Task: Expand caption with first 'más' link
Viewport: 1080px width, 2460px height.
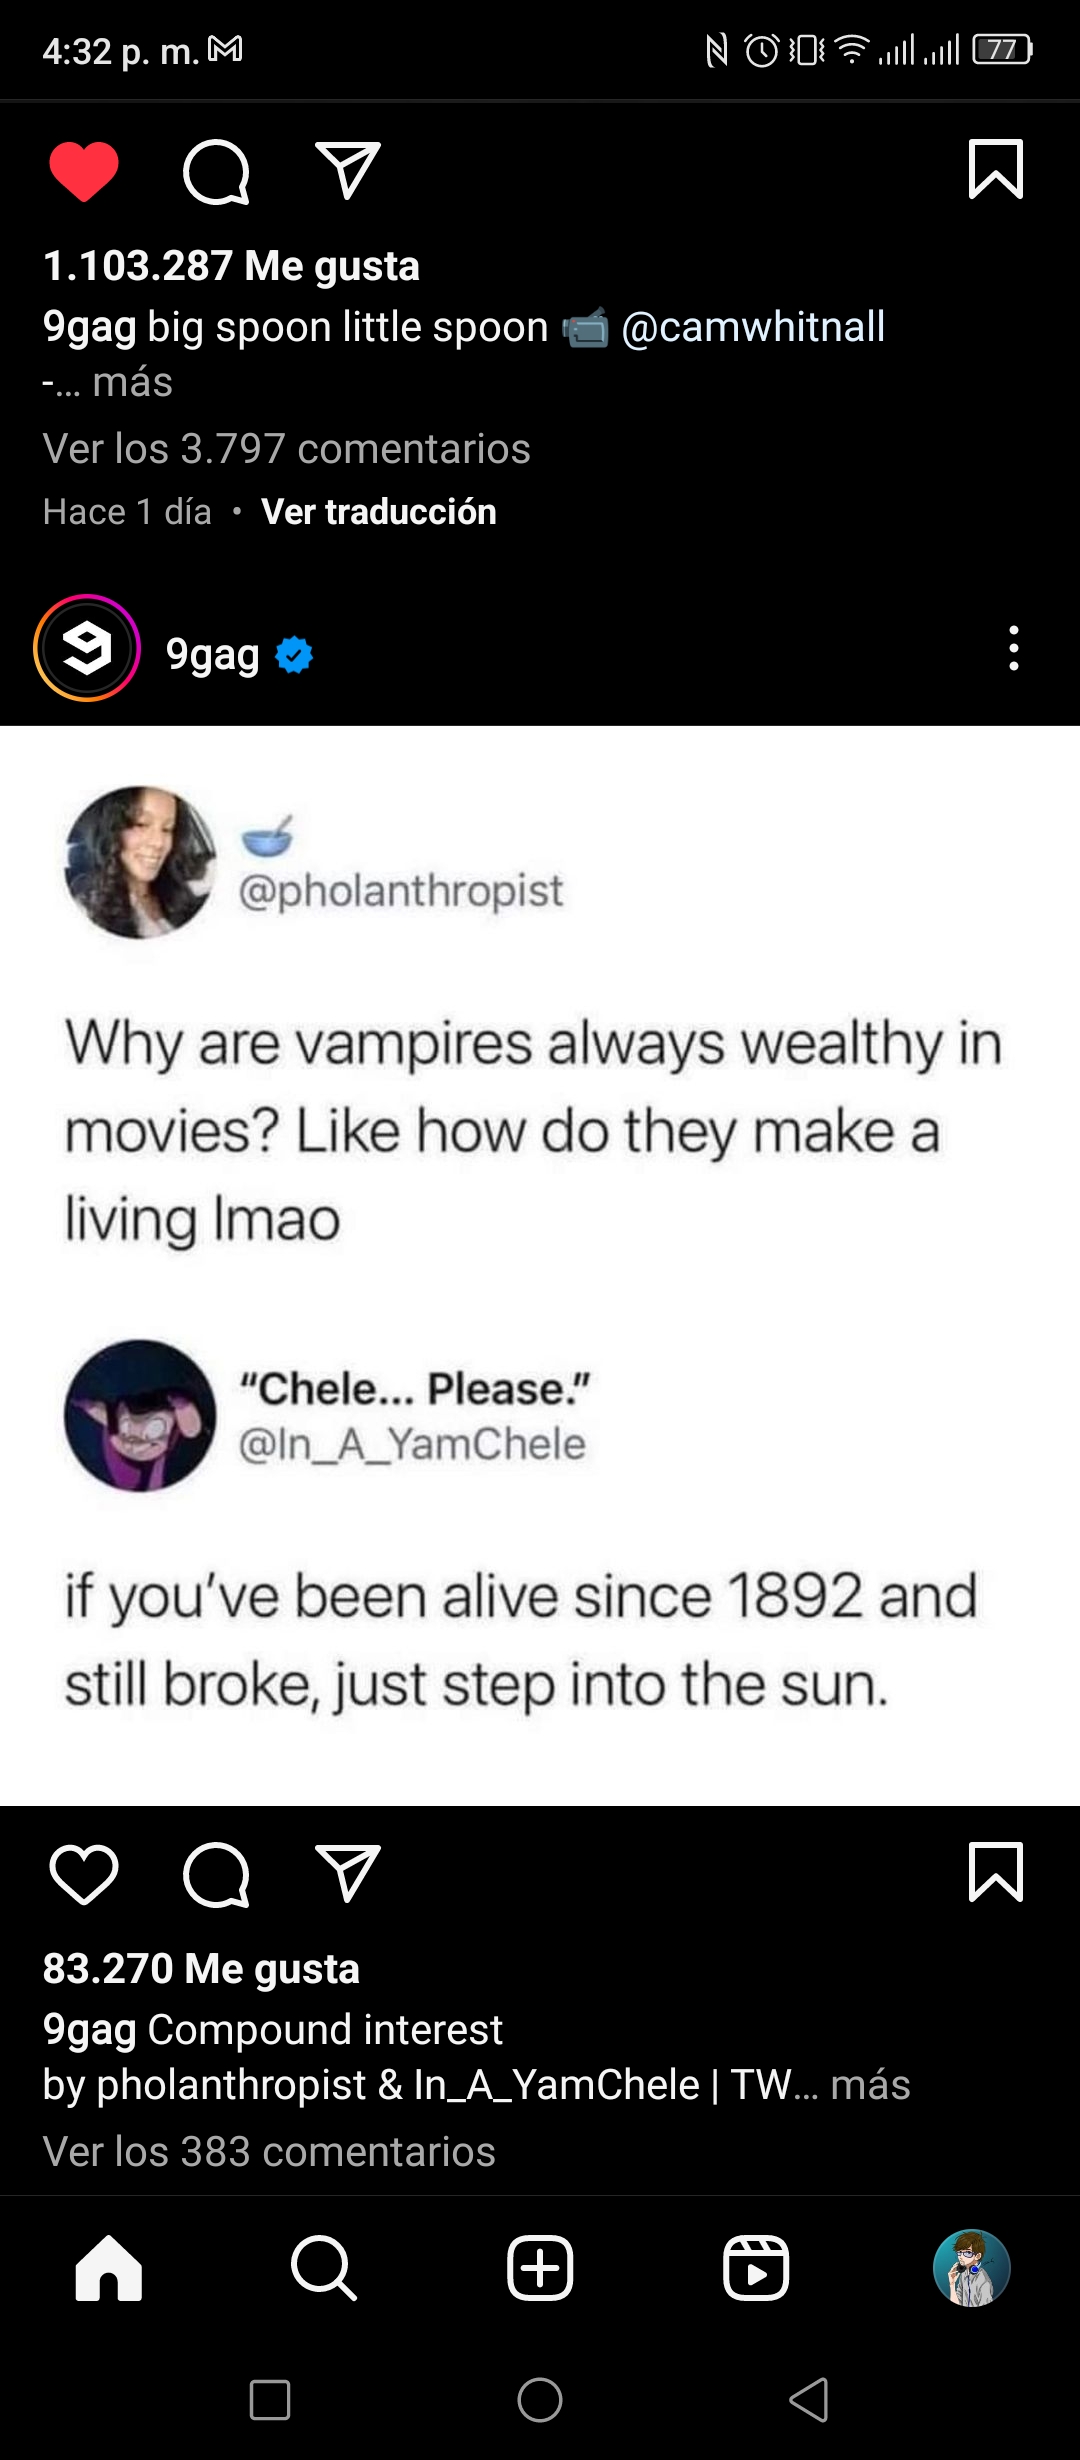Action: click(132, 382)
